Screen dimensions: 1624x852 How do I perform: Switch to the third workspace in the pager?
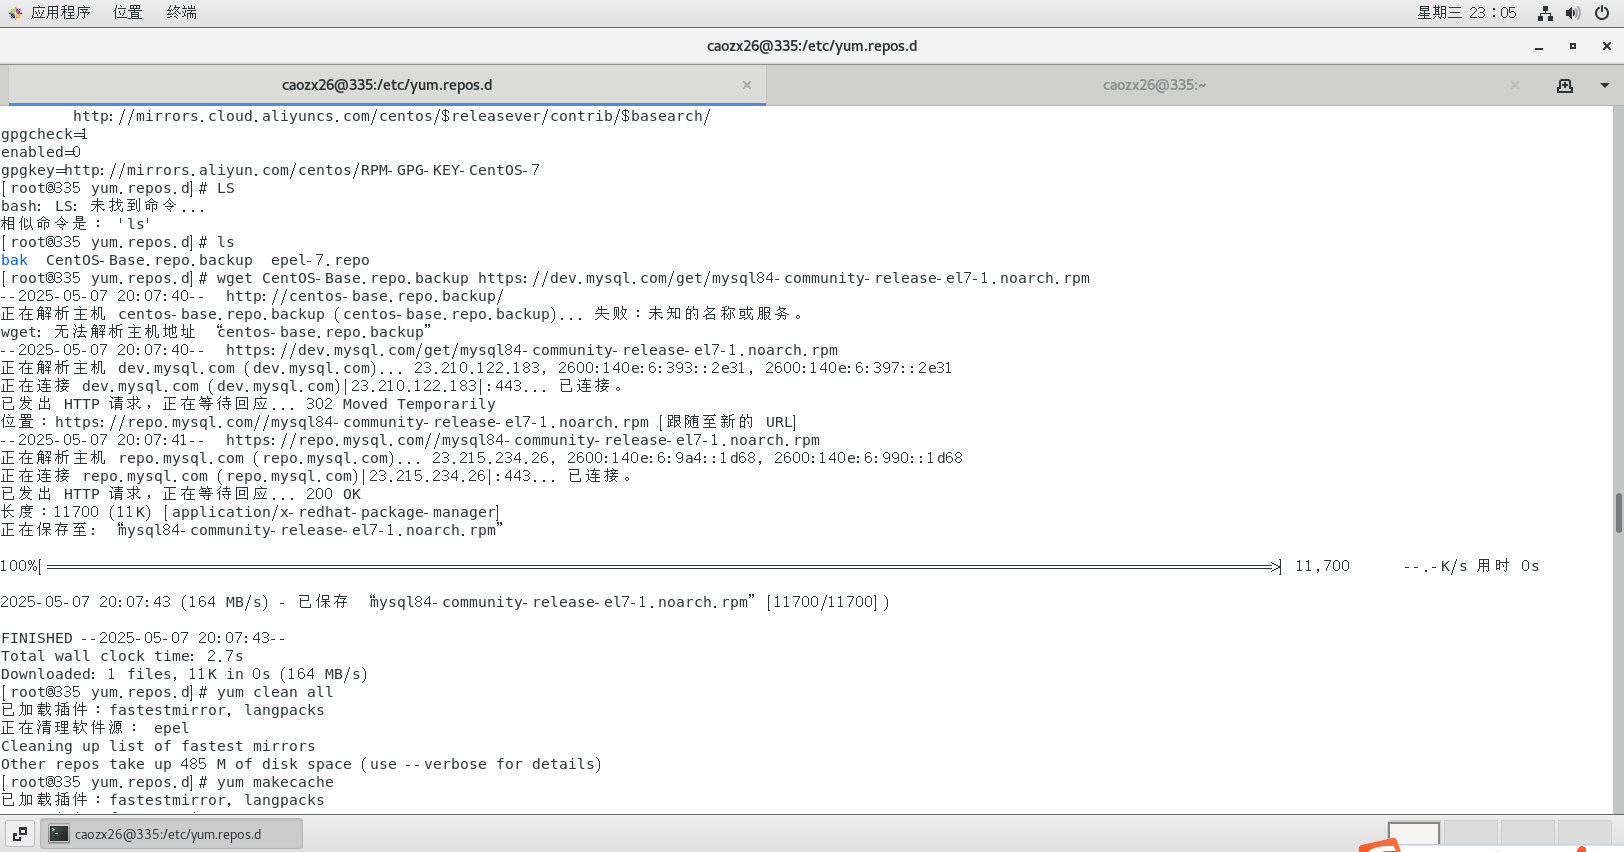coord(1527,834)
